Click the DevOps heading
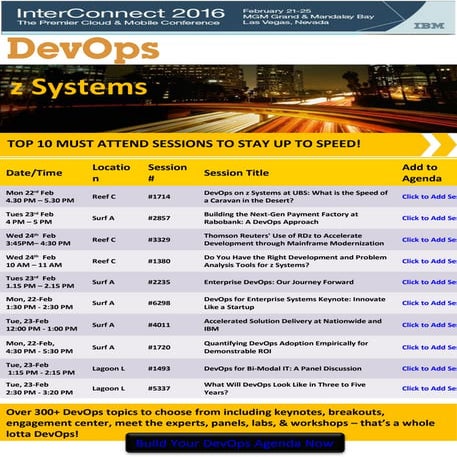This screenshot has width=457, height=457. click(83, 49)
